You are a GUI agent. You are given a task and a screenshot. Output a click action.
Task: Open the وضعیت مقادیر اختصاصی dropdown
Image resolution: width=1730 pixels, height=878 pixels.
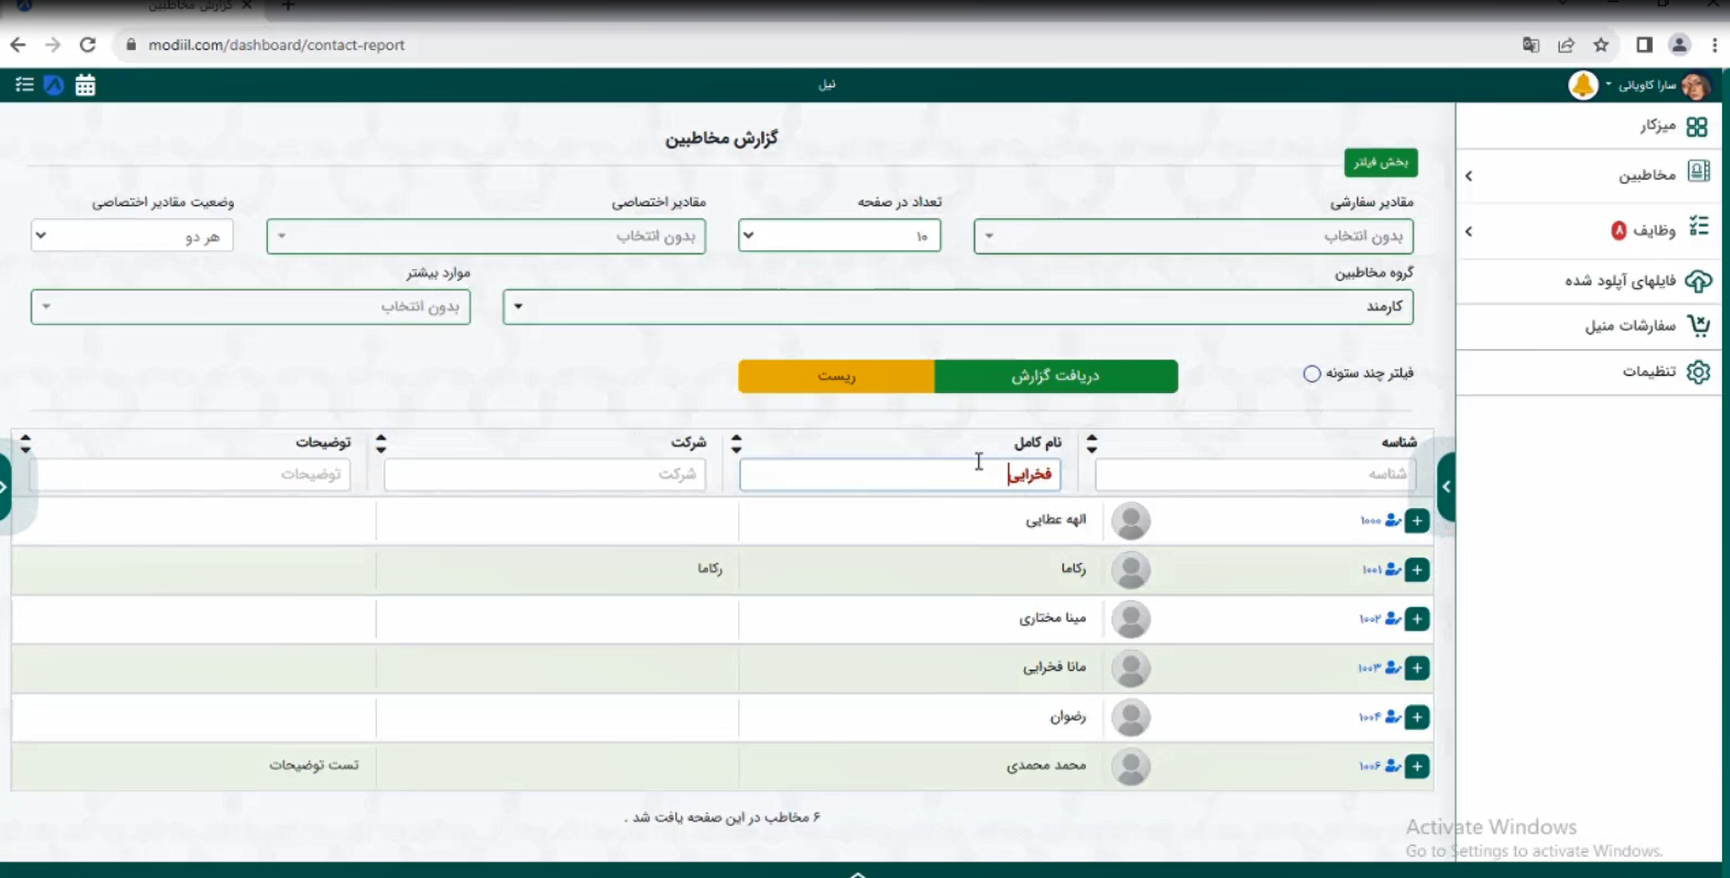[x=132, y=236]
